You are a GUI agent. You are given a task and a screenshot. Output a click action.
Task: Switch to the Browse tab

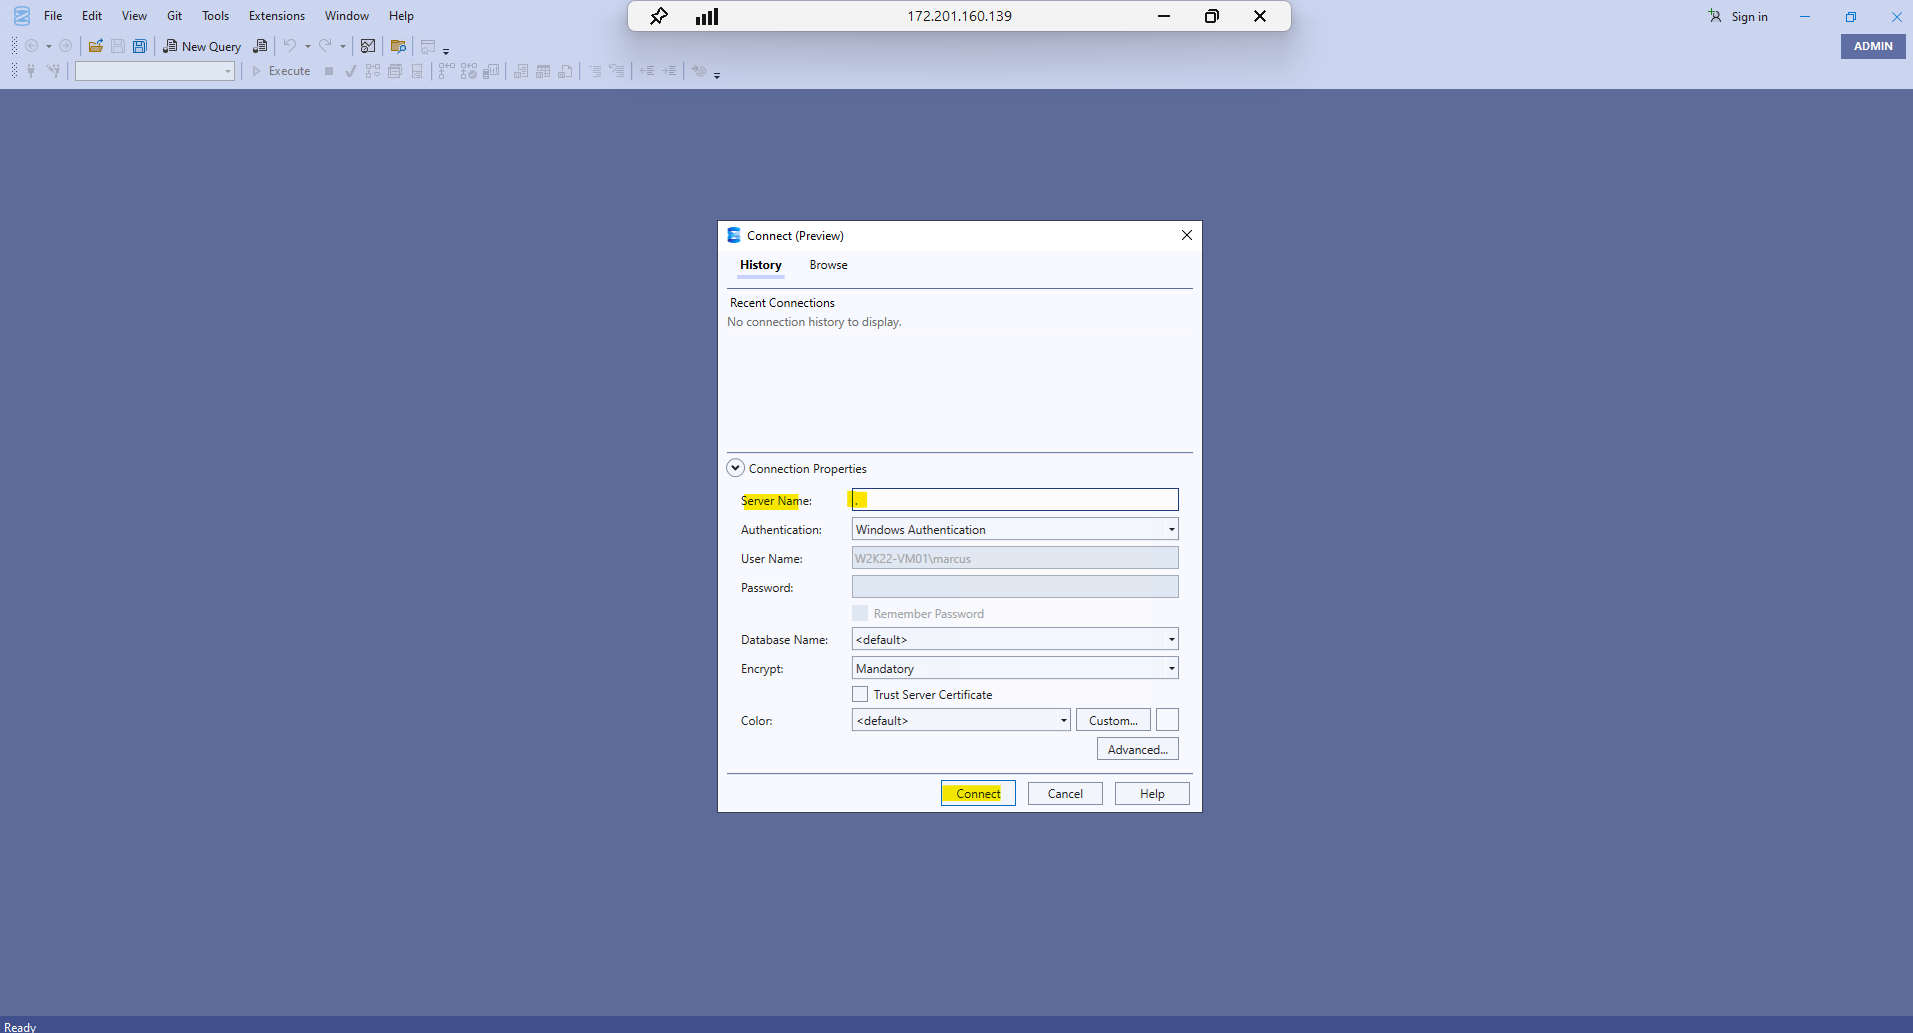(x=827, y=265)
